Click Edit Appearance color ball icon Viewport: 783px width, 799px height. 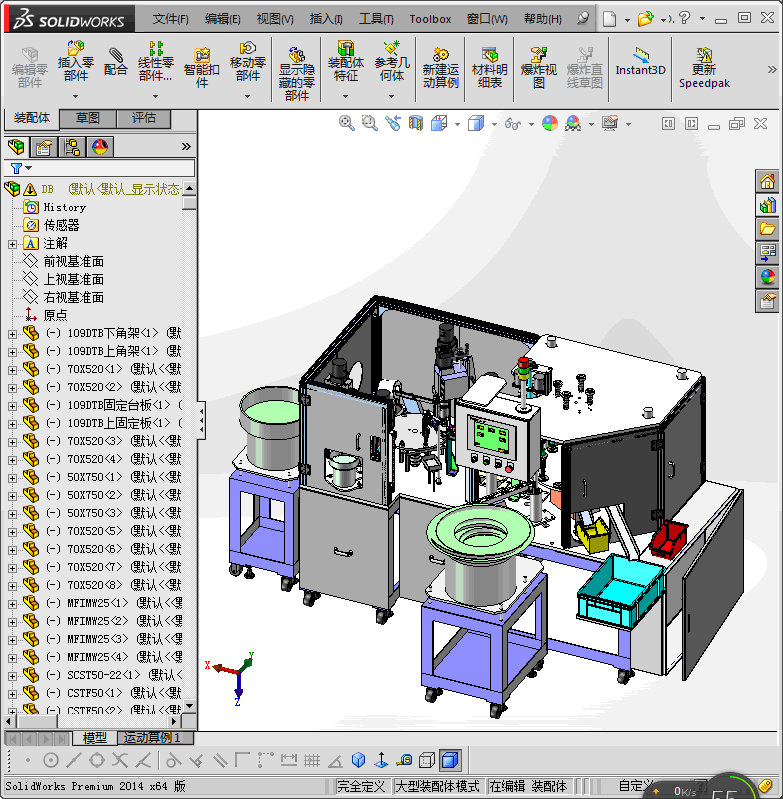(550, 123)
